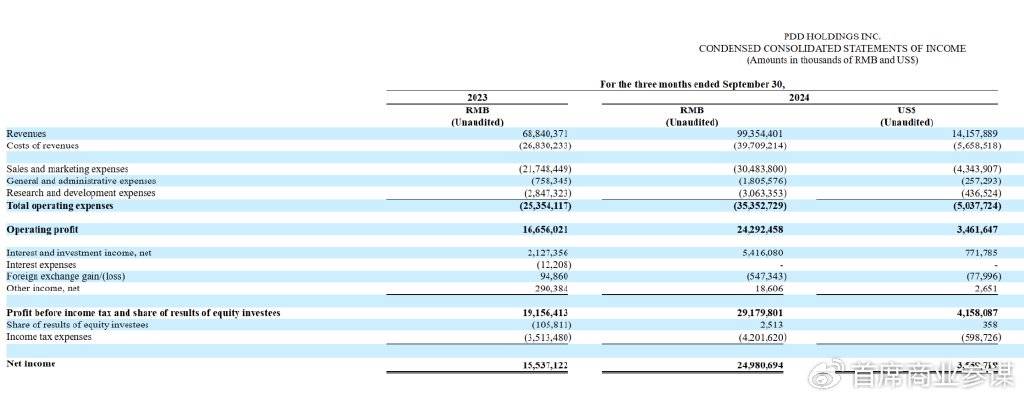Click the Costs of revenues label
The height and width of the screenshot is (399, 1024).
[42, 145]
